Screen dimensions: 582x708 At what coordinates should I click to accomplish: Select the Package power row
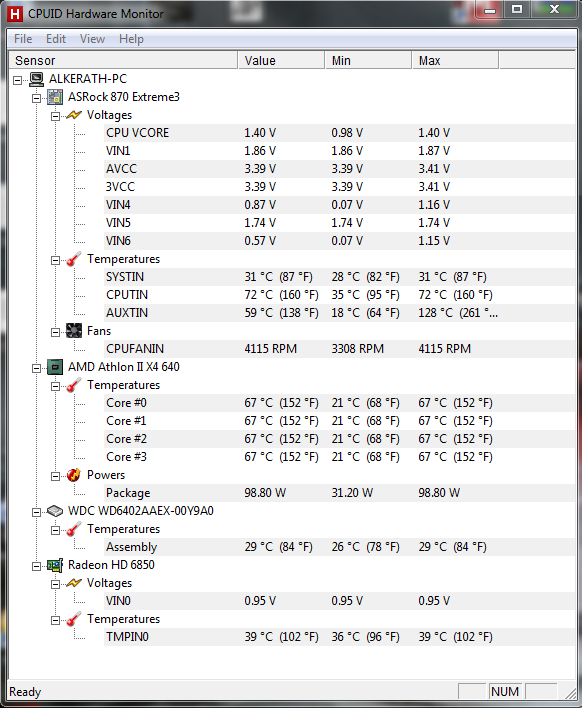click(340, 493)
